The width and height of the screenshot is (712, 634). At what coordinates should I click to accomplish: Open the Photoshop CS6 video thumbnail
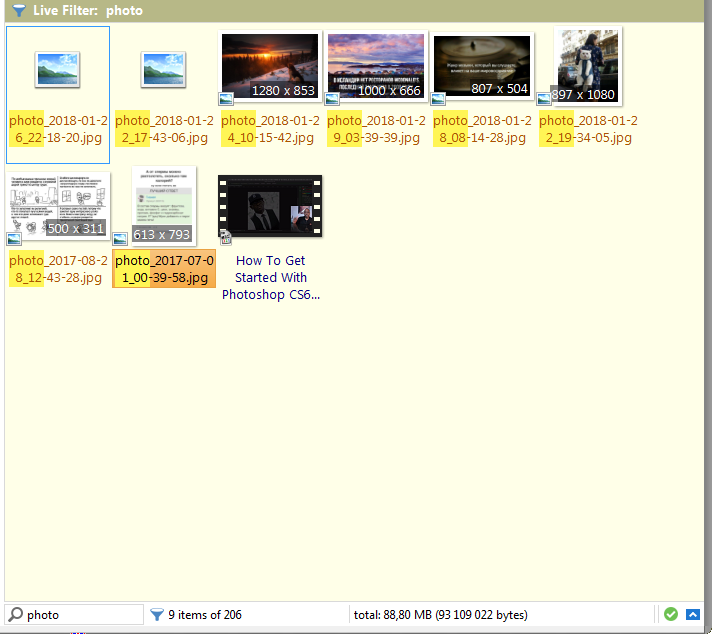point(270,206)
